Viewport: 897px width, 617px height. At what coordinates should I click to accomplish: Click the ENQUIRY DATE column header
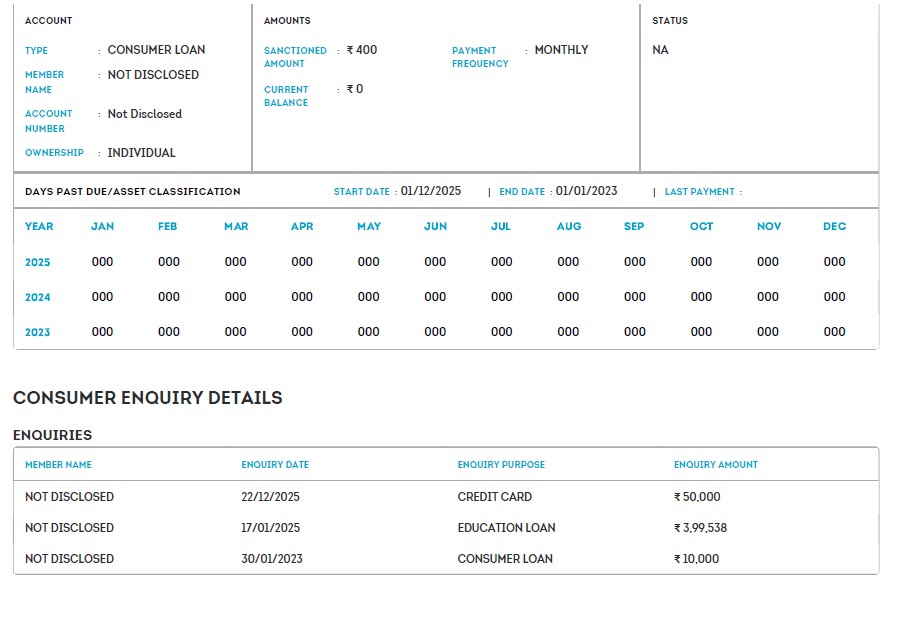pos(275,465)
